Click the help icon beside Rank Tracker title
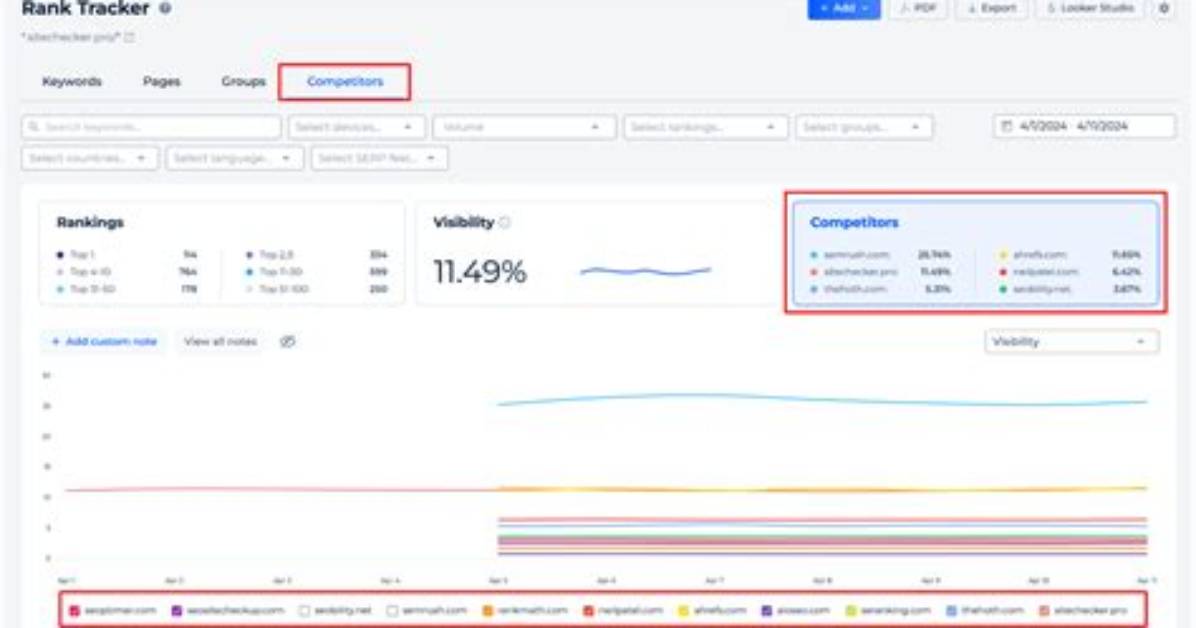This screenshot has height=628, width=1196. coord(165,8)
